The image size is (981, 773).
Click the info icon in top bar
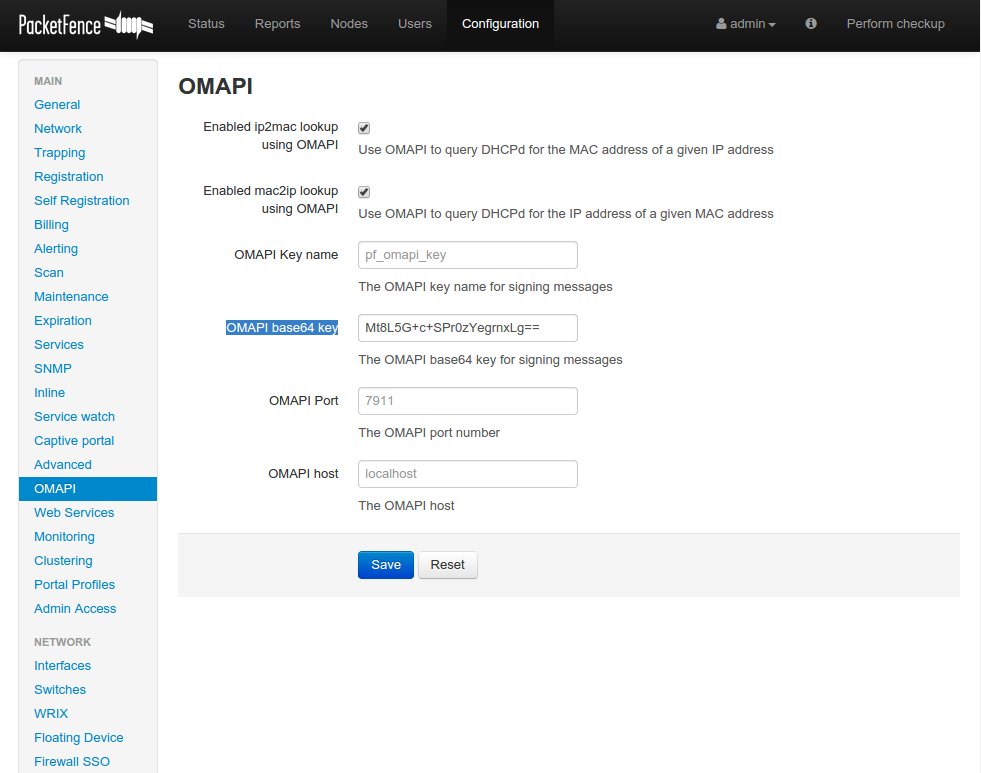pyautogui.click(x=811, y=24)
